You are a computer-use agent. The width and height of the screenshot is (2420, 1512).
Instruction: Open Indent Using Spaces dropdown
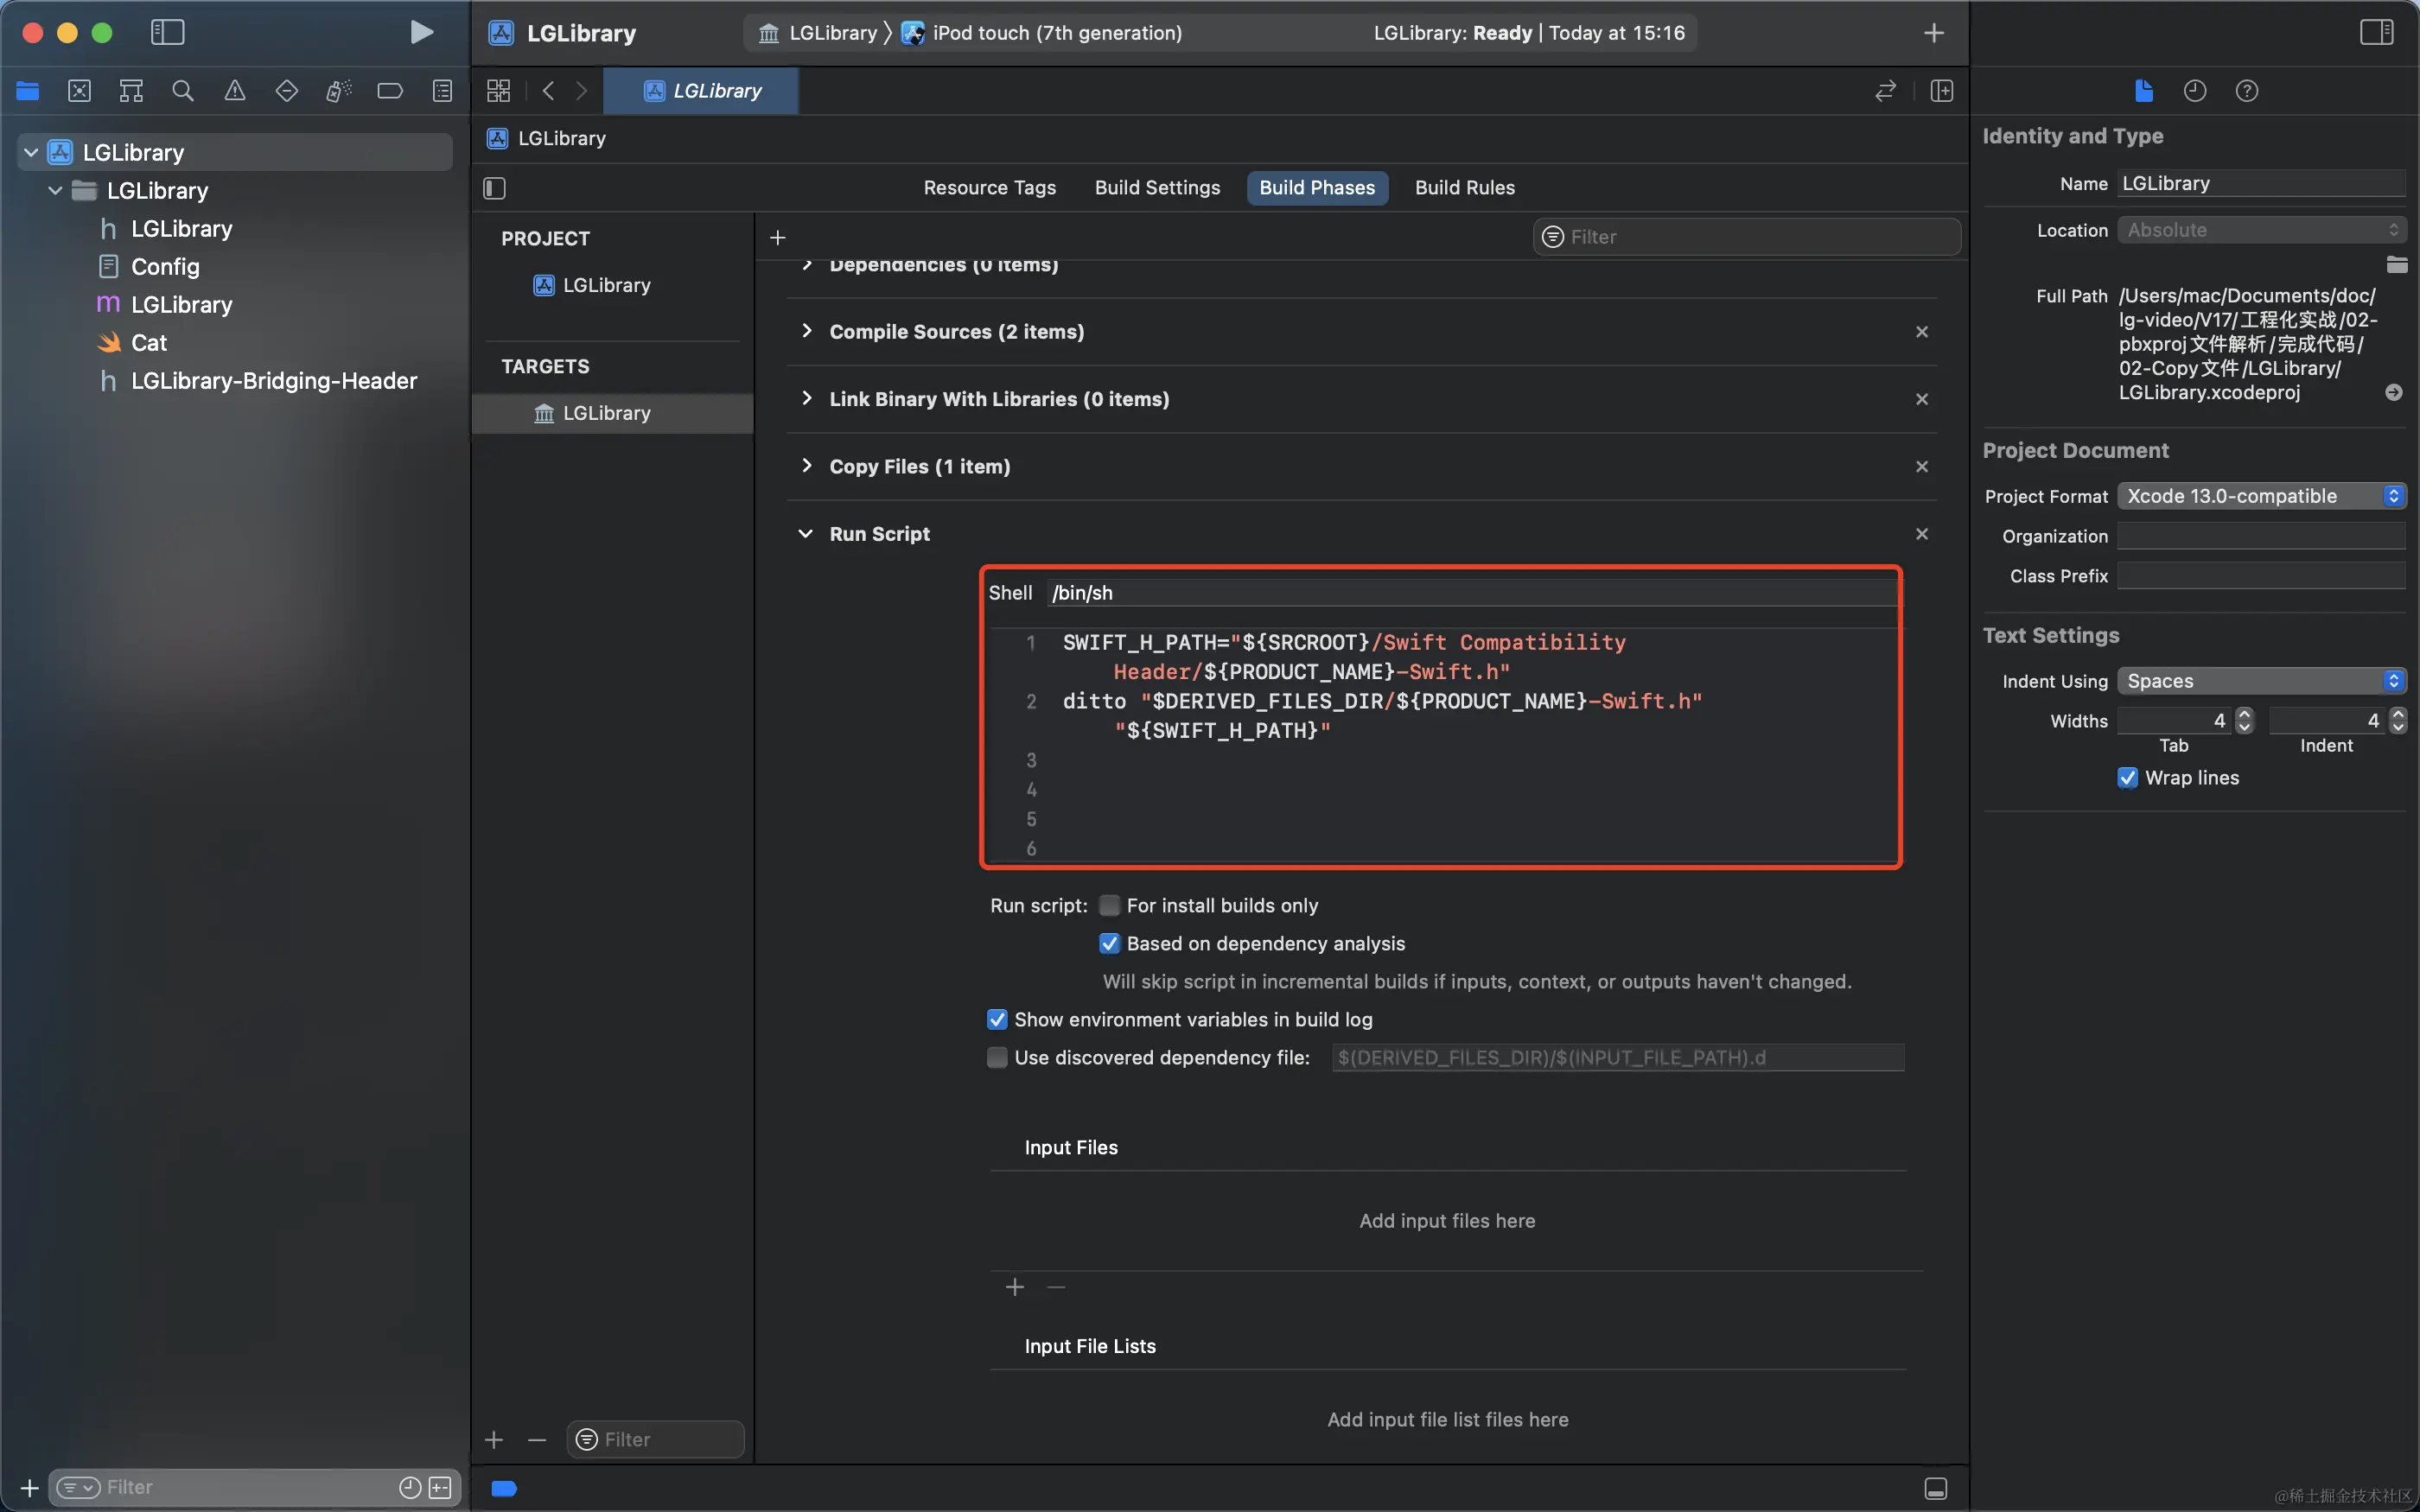(2260, 681)
